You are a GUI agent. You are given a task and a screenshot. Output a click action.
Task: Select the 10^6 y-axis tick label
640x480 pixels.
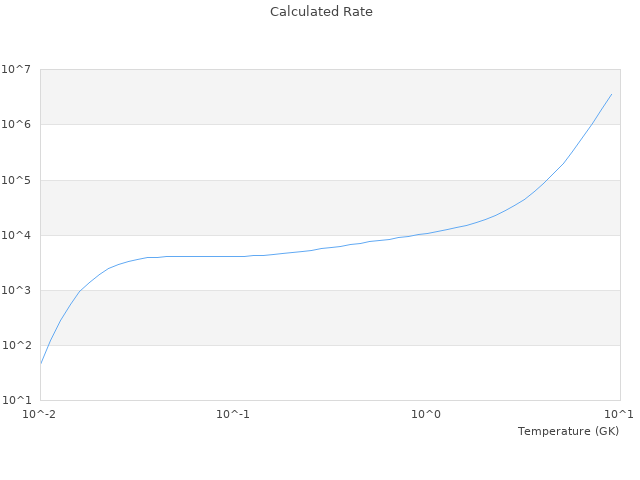point(16,125)
